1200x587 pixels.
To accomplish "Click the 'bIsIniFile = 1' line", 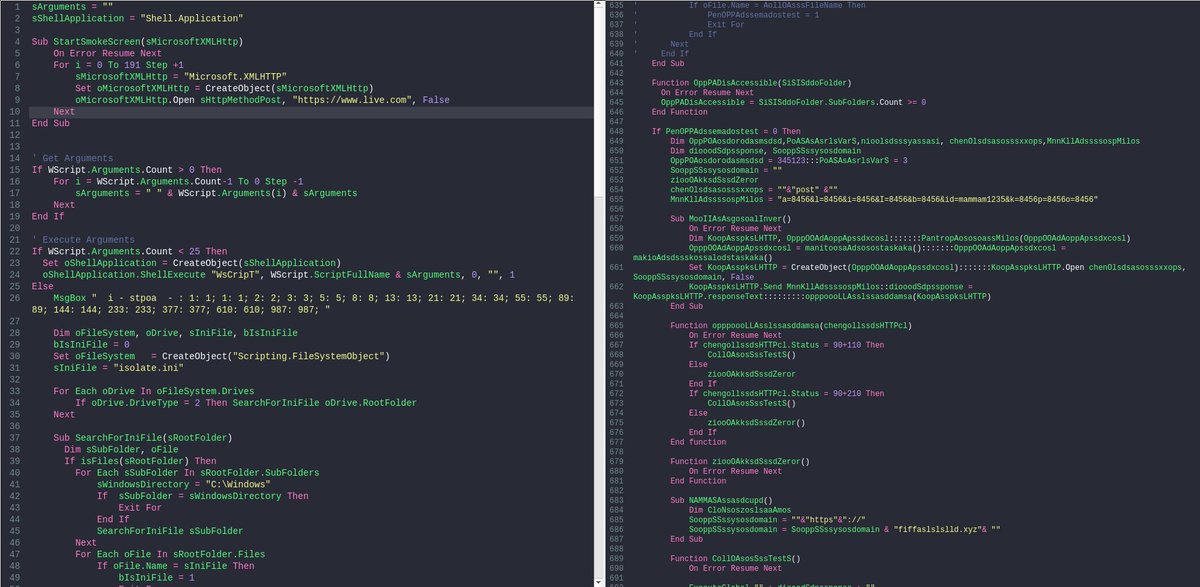I will [x=156, y=578].
